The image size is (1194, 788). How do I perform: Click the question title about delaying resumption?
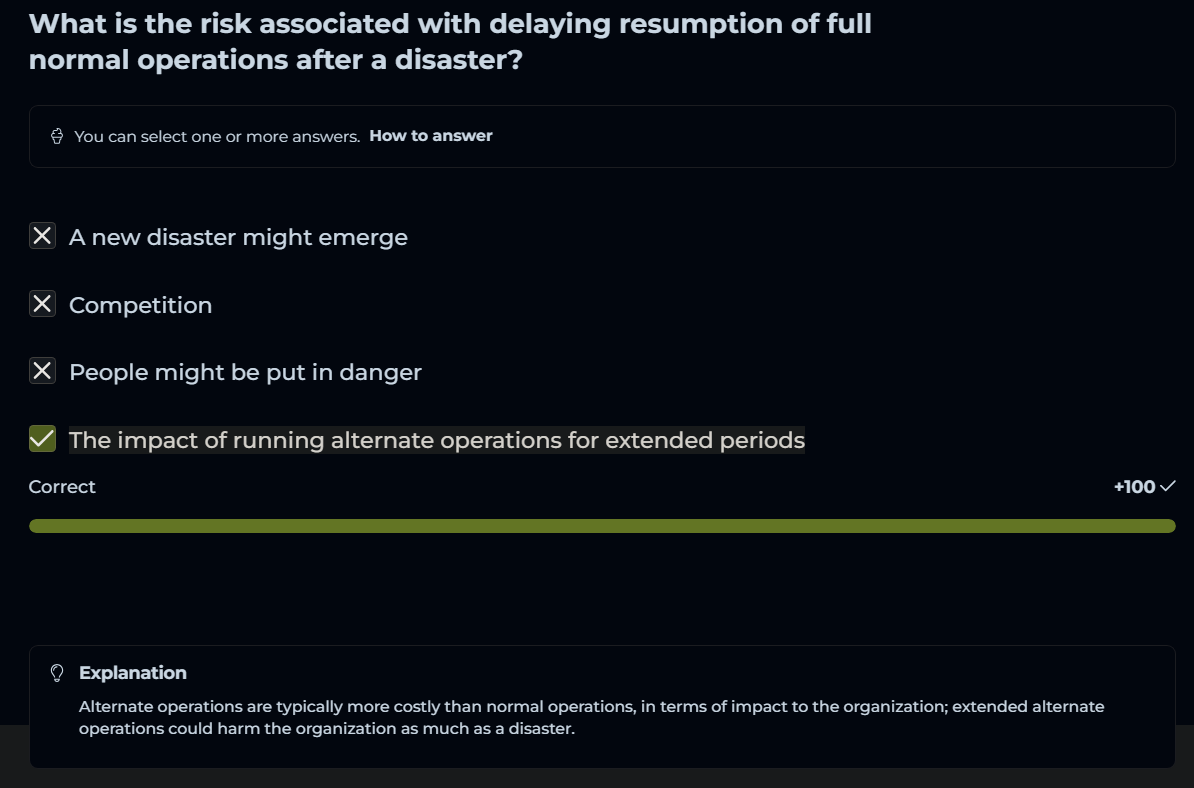(450, 42)
